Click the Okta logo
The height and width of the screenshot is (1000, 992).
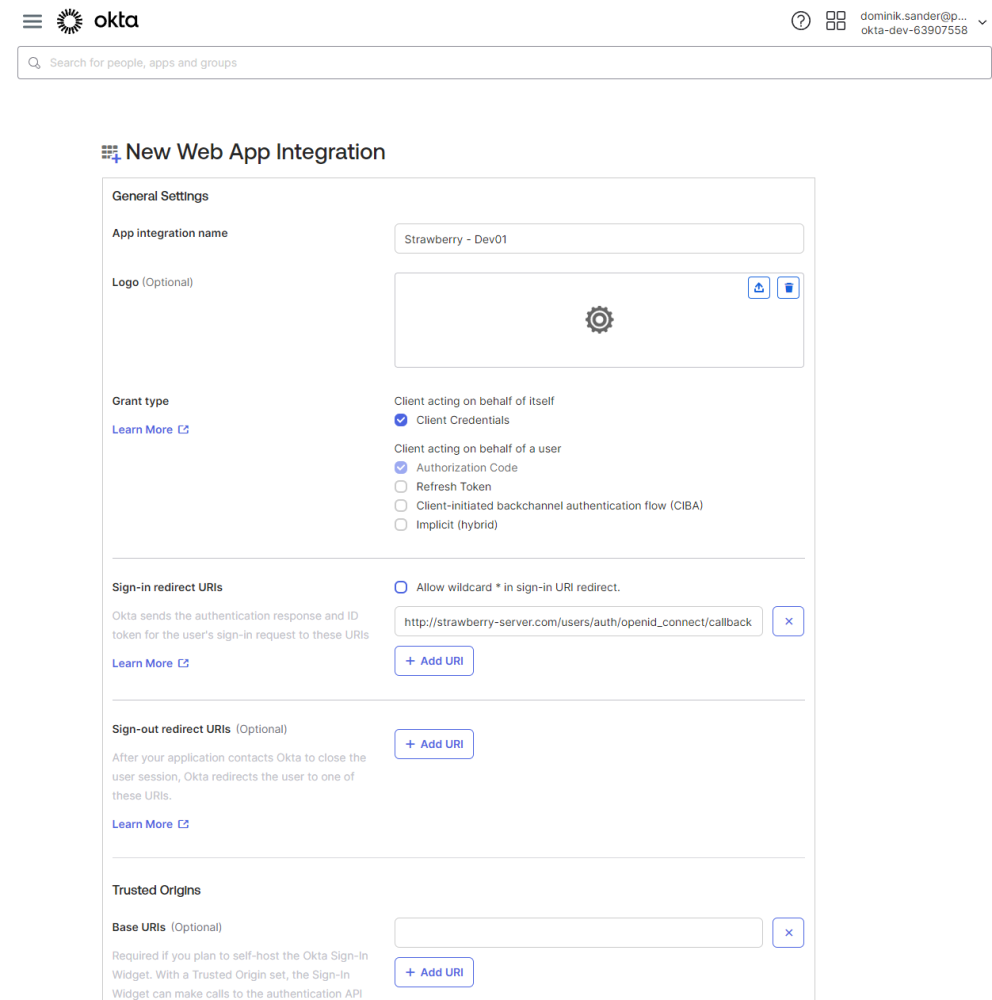point(98,21)
